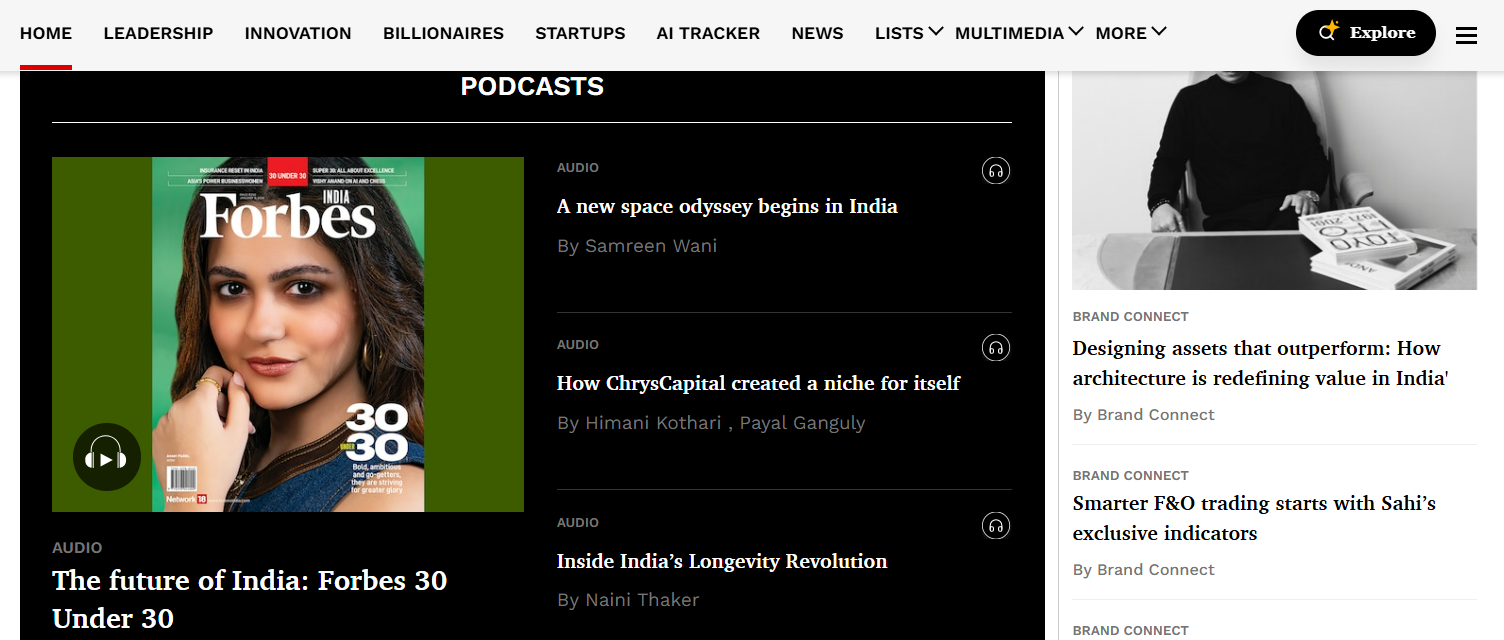The height and width of the screenshot is (640, 1504).
Task: Open the Billionaires section
Action: [443, 33]
